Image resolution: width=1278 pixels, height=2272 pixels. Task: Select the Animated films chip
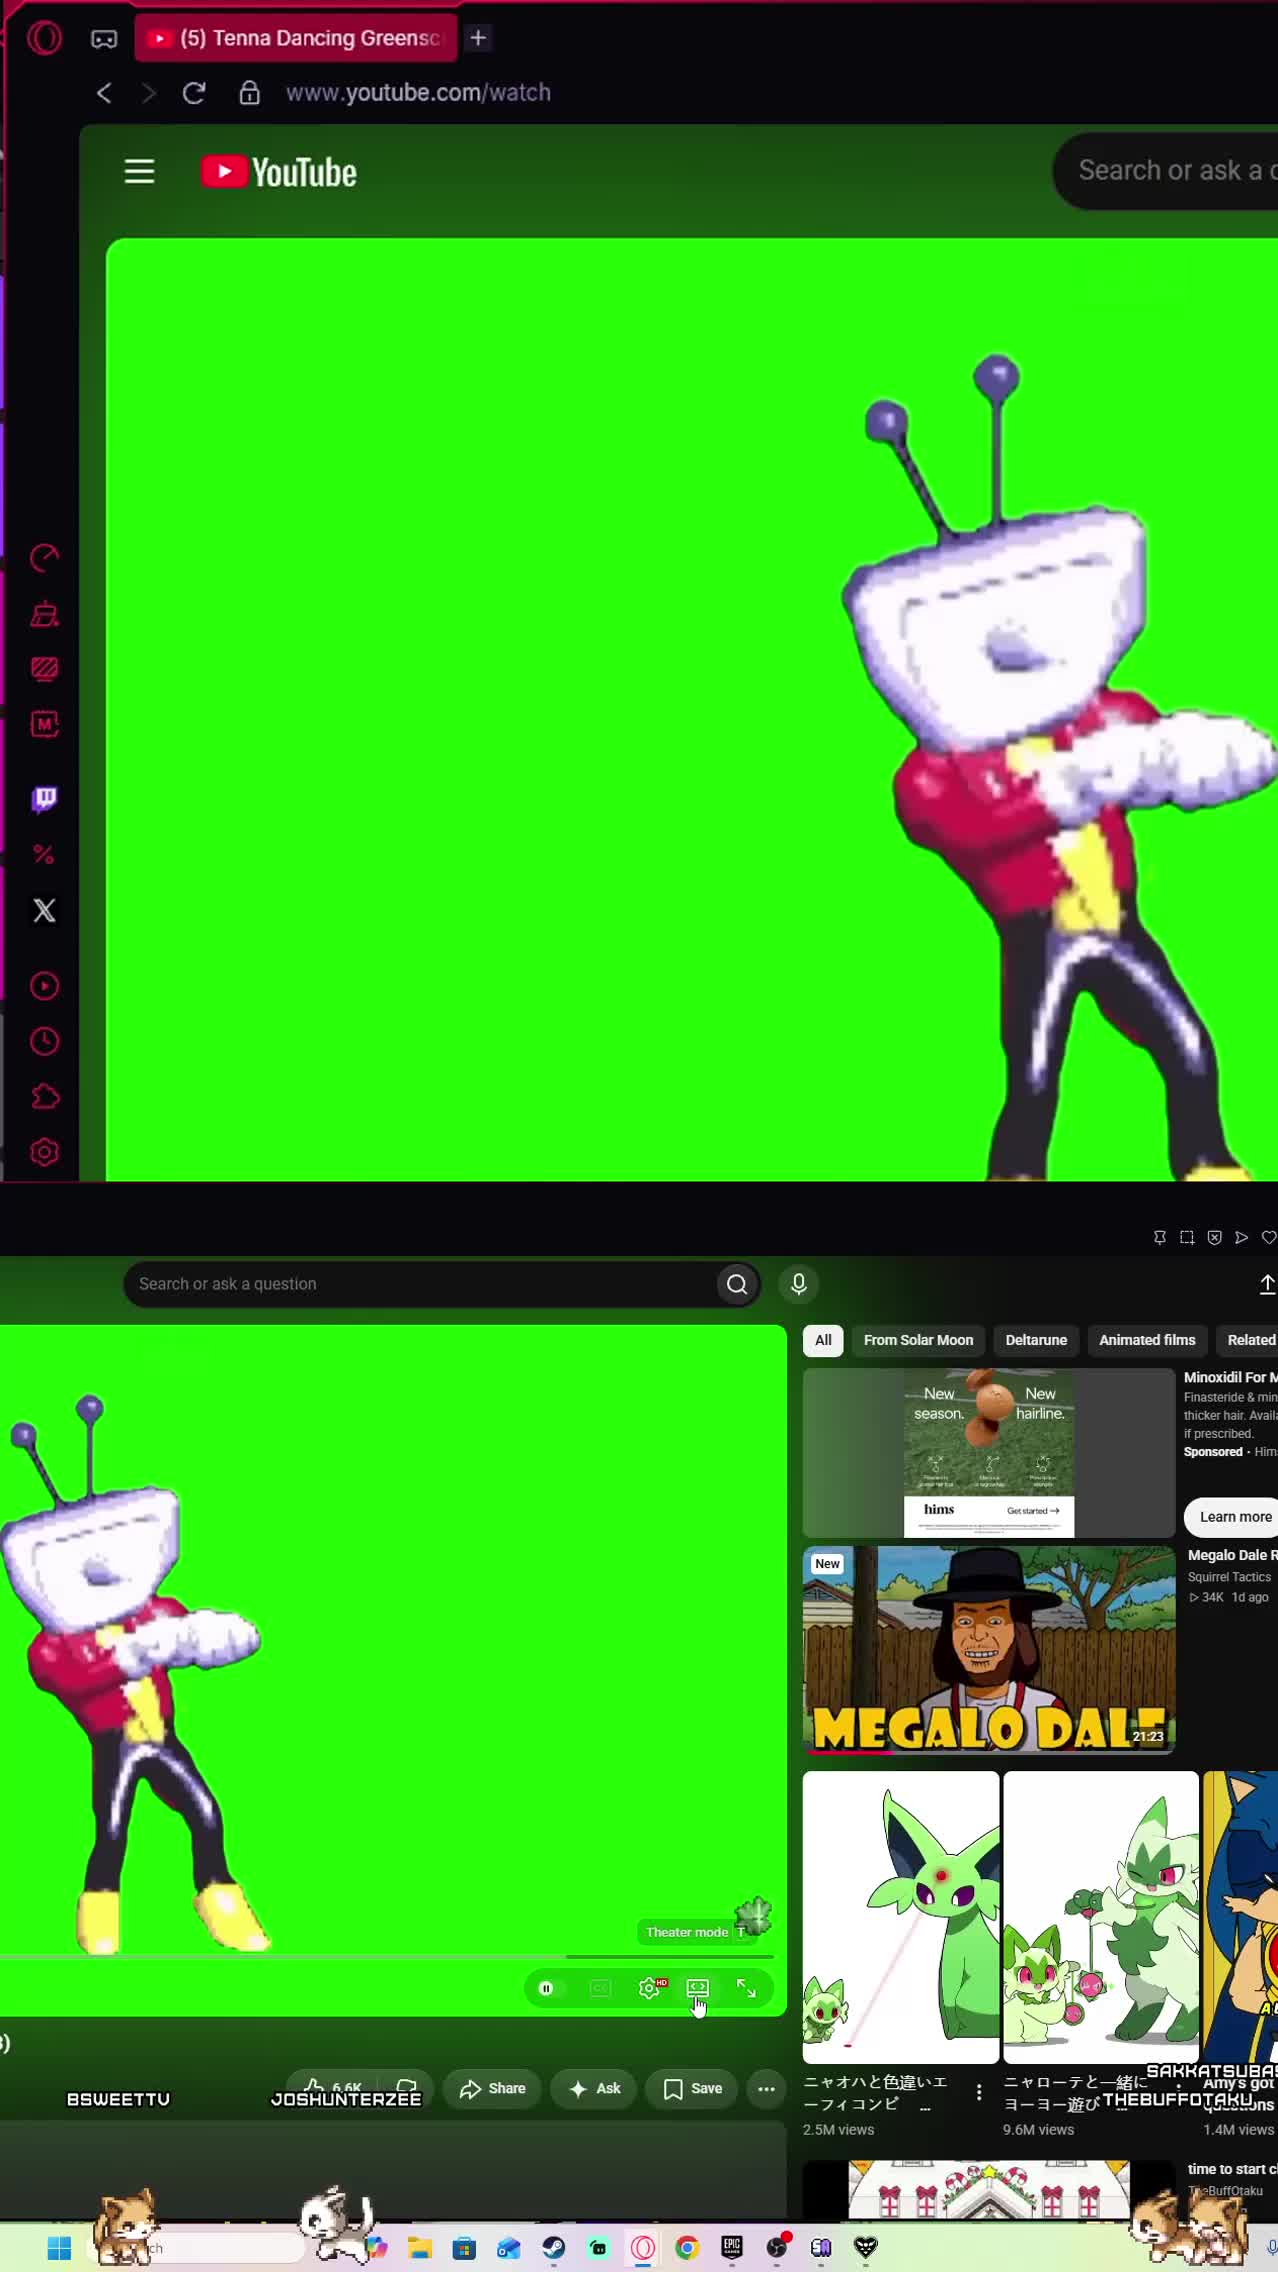tap(1147, 1340)
